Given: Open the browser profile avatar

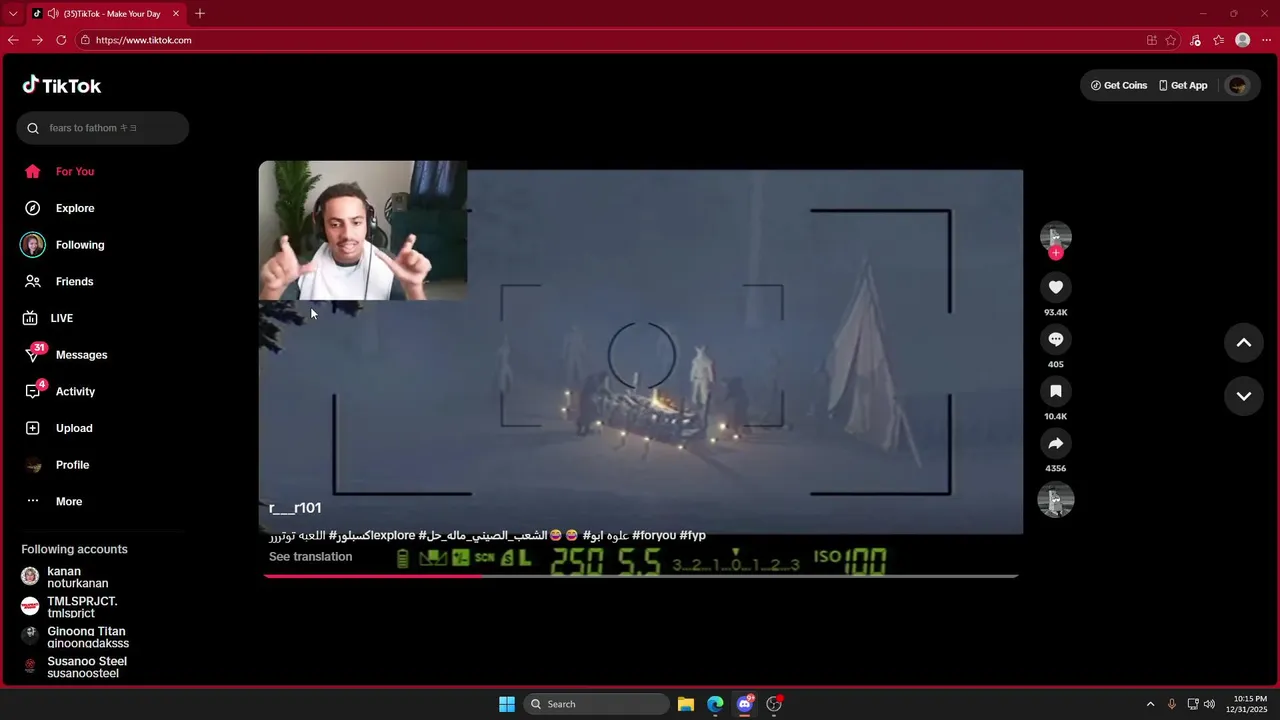Looking at the screenshot, I should tap(1243, 40).
